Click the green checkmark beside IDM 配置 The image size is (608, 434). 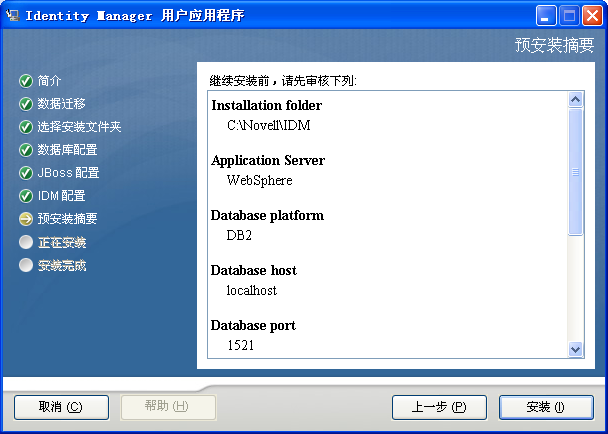26,196
